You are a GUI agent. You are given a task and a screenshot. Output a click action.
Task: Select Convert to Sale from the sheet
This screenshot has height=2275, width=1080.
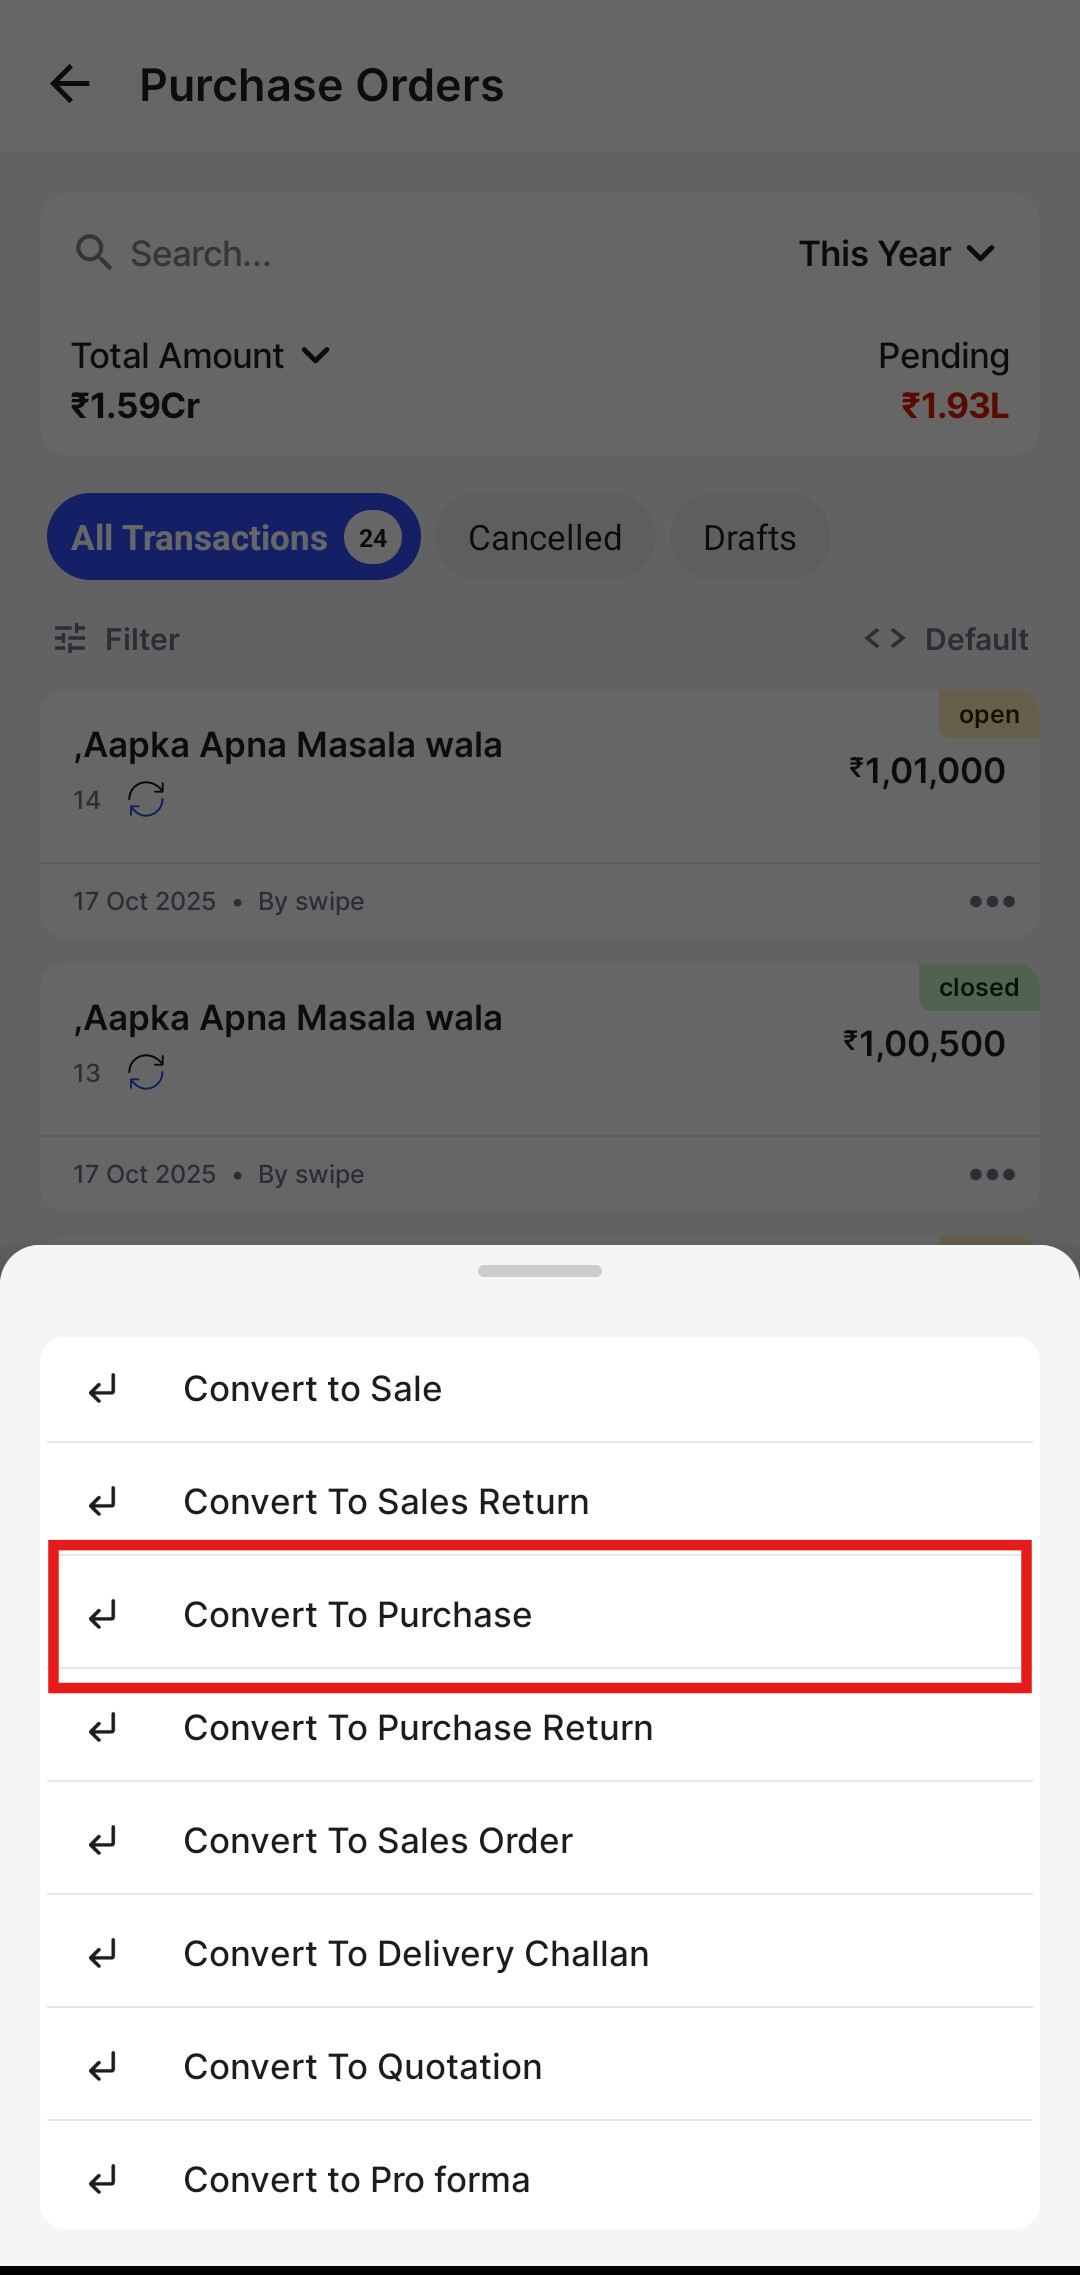click(x=540, y=1389)
